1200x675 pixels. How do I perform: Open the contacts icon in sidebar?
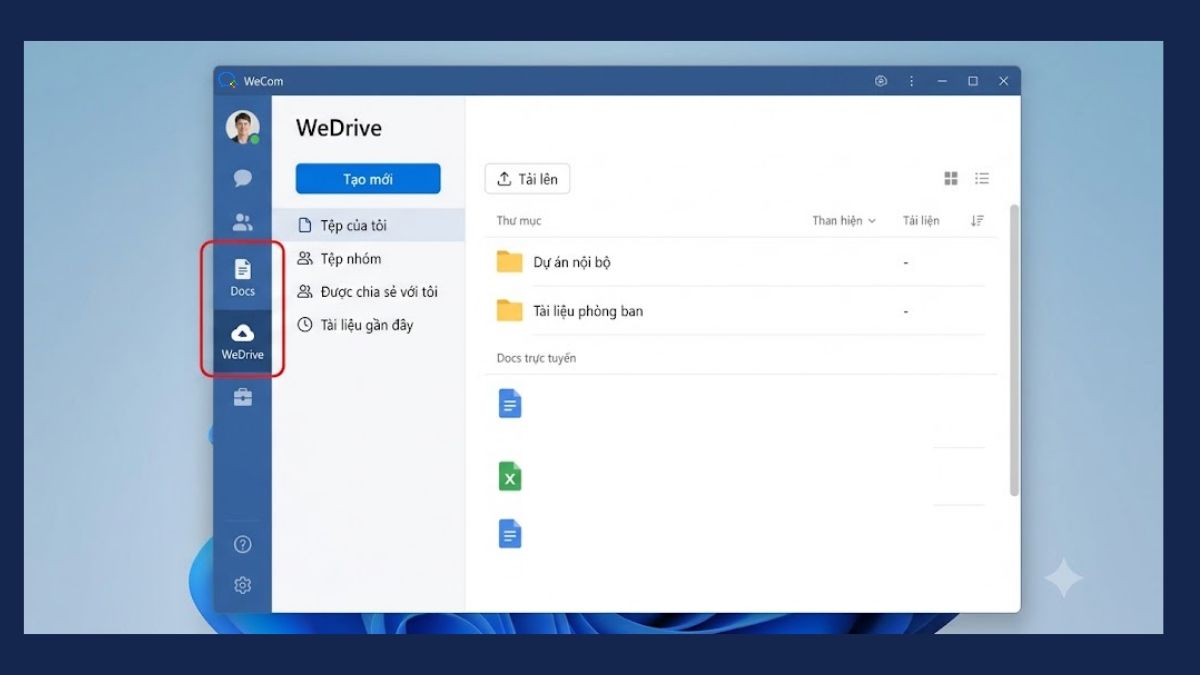(x=242, y=222)
